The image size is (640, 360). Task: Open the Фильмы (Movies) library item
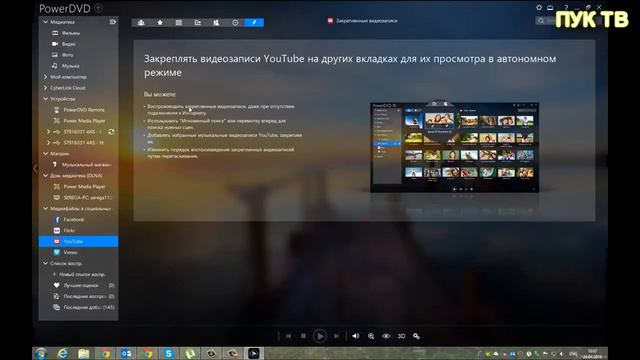point(71,33)
